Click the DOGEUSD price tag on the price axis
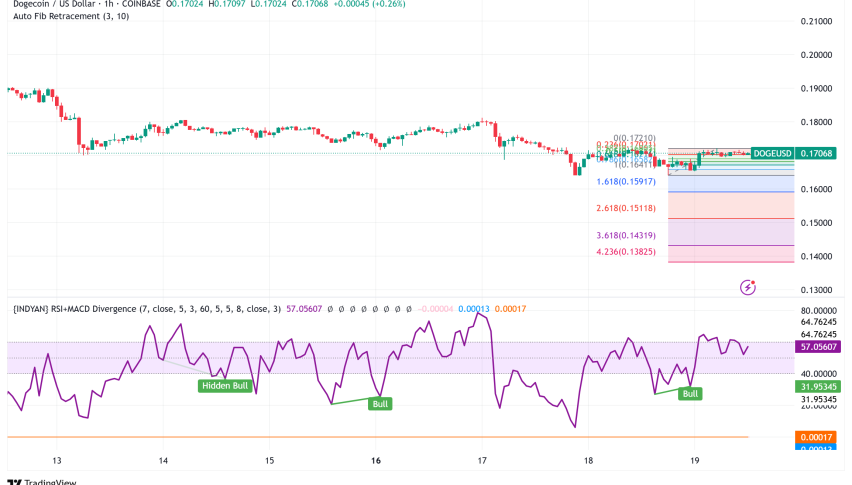This screenshot has width=852, height=485. [772, 153]
